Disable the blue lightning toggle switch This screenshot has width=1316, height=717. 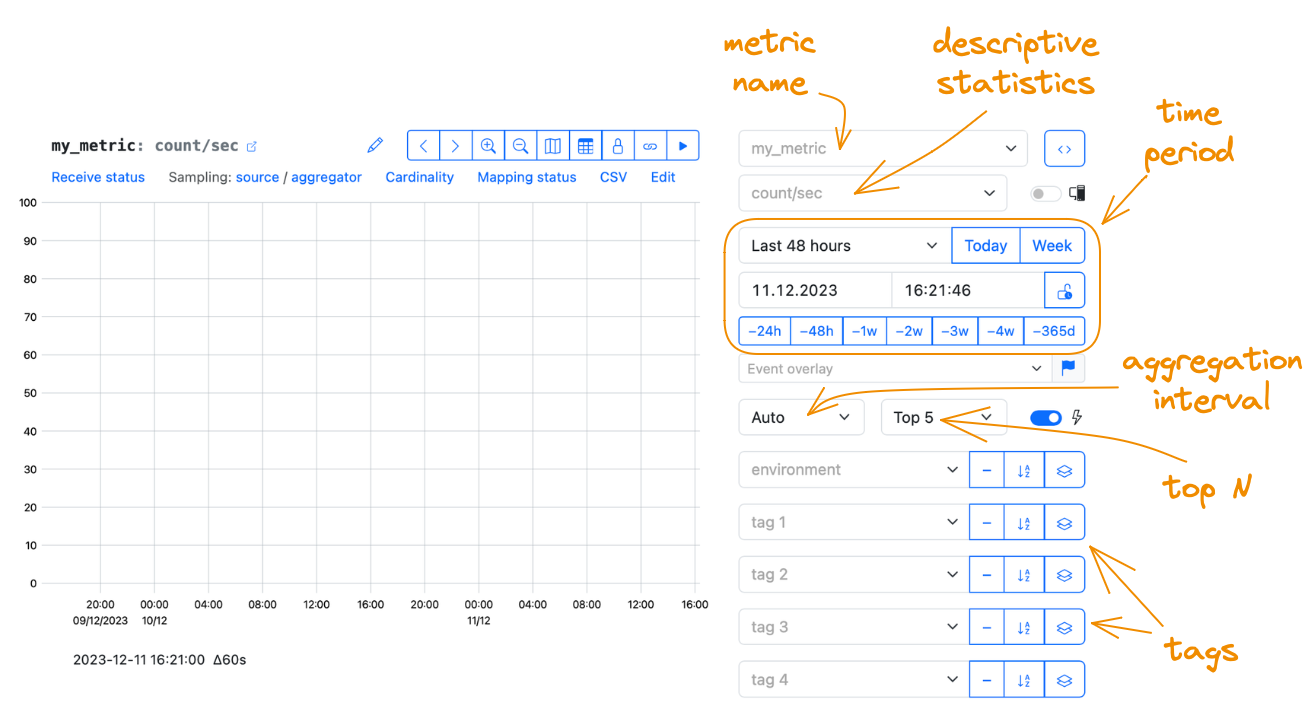[1046, 418]
